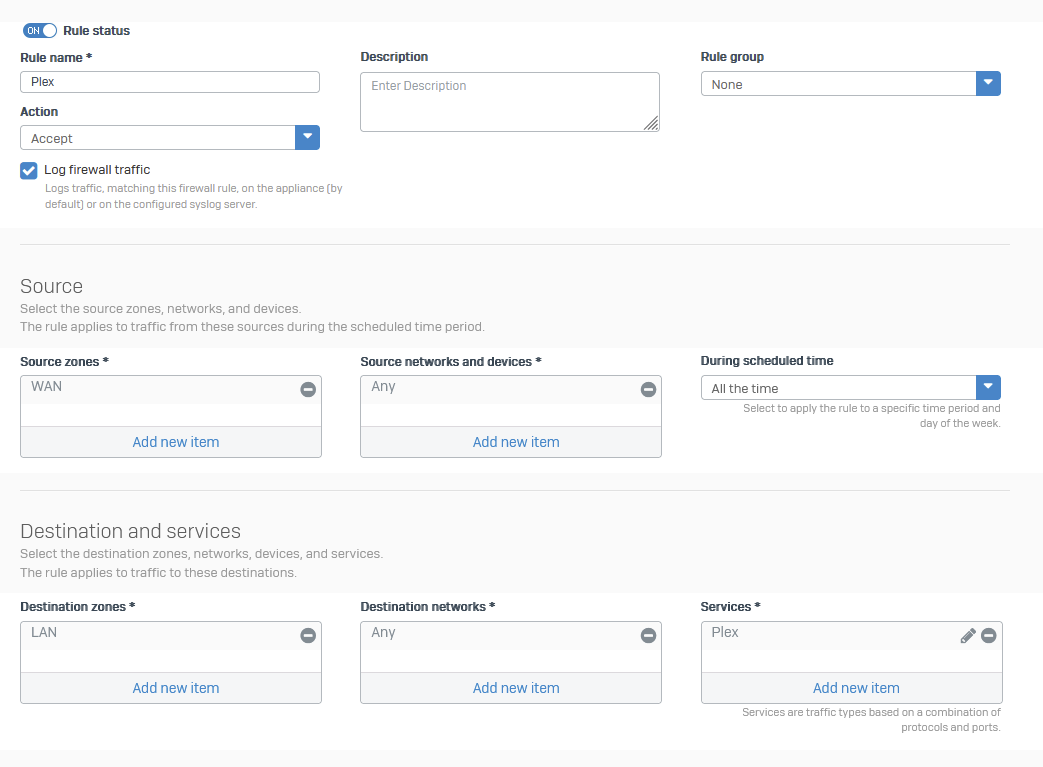The height and width of the screenshot is (767, 1043).
Task: Add new item to Services
Action: tap(856, 688)
